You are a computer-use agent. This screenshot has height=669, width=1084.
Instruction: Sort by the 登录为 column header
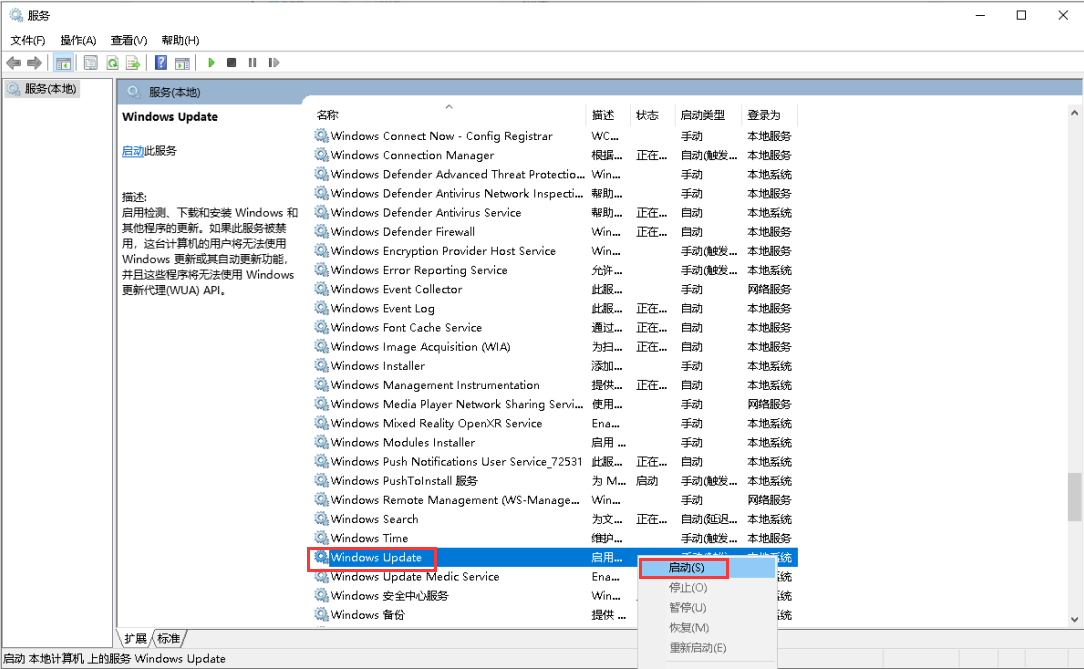point(769,115)
